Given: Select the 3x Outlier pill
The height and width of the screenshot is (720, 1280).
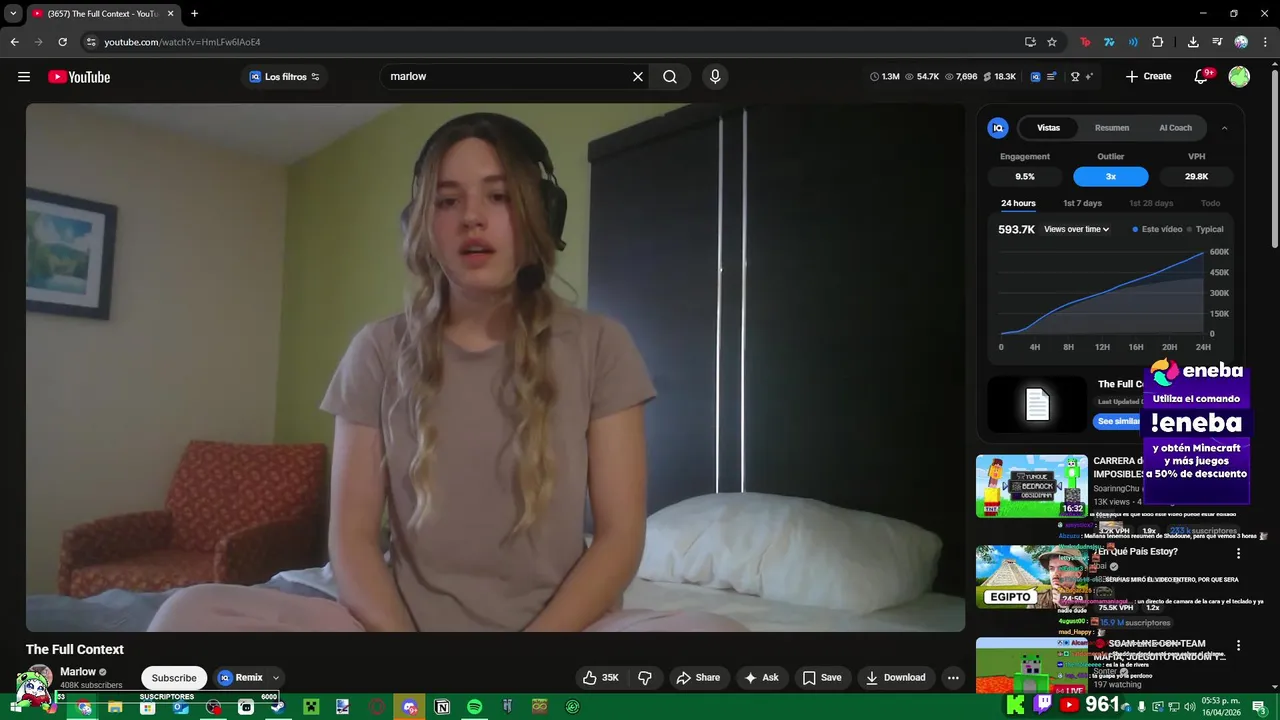Looking at the screenshot, I should 1111,177.
